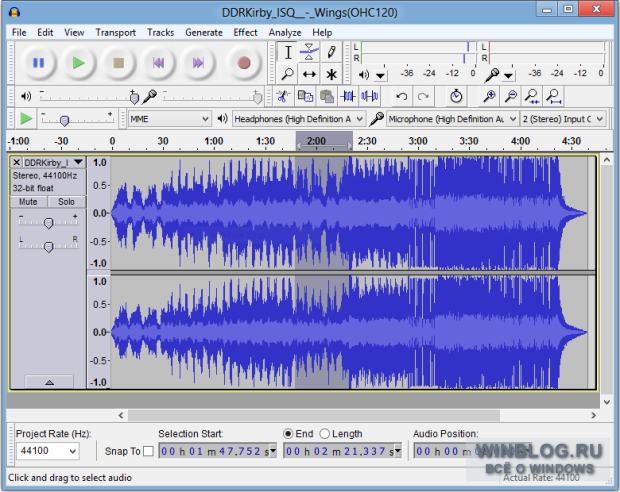Click the Play-at-speed green button

click(26, 118)
